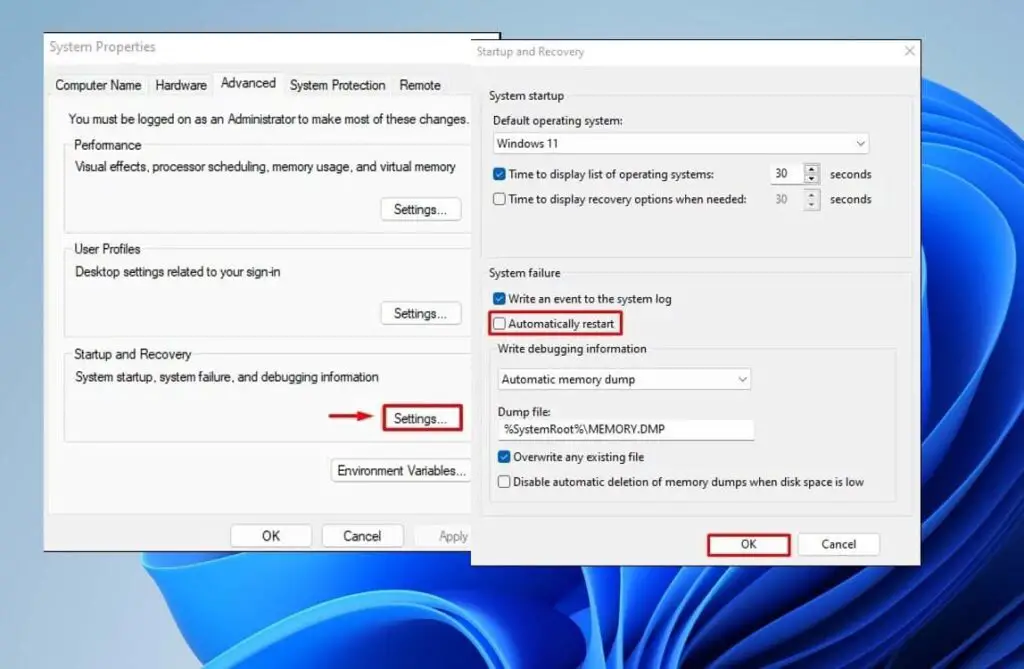Cancel the Startup and Recovery dialog
Screen dimensions: 1024x669
point(838,544)
